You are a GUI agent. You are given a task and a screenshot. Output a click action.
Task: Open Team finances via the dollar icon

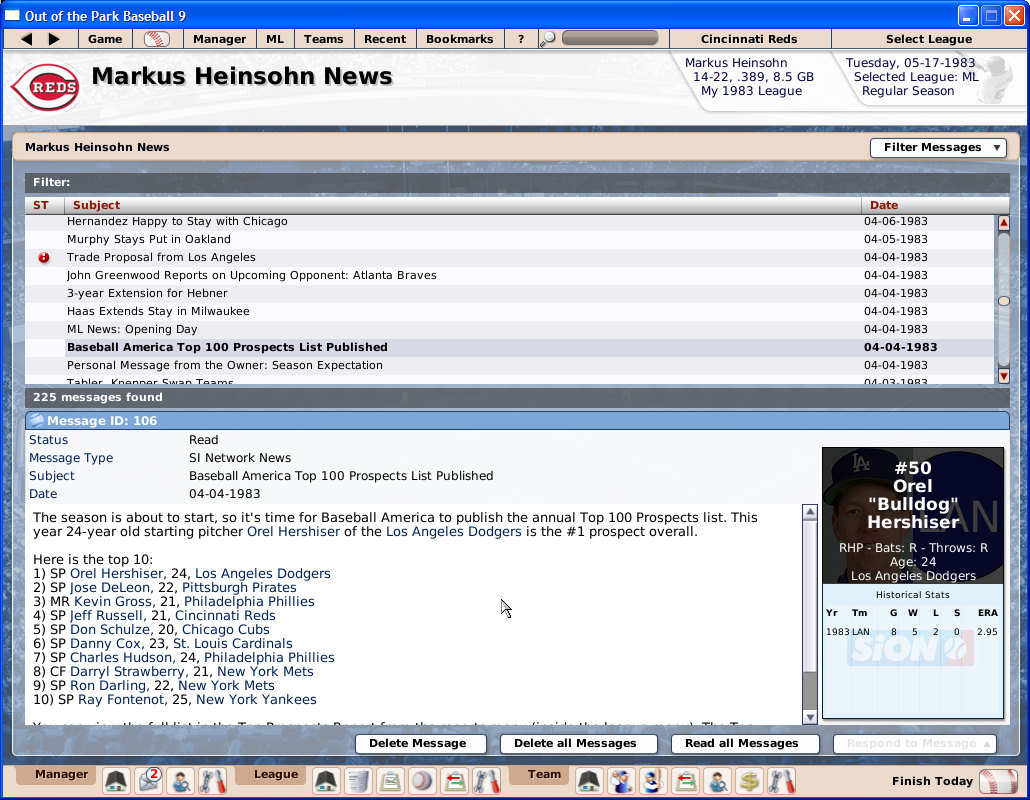coord(748,780)
